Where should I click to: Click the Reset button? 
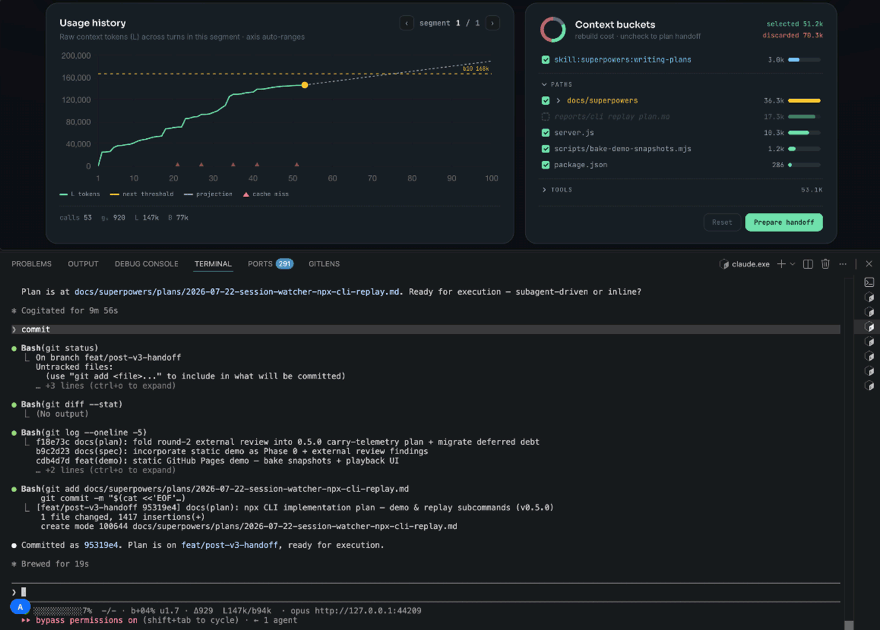722,222
